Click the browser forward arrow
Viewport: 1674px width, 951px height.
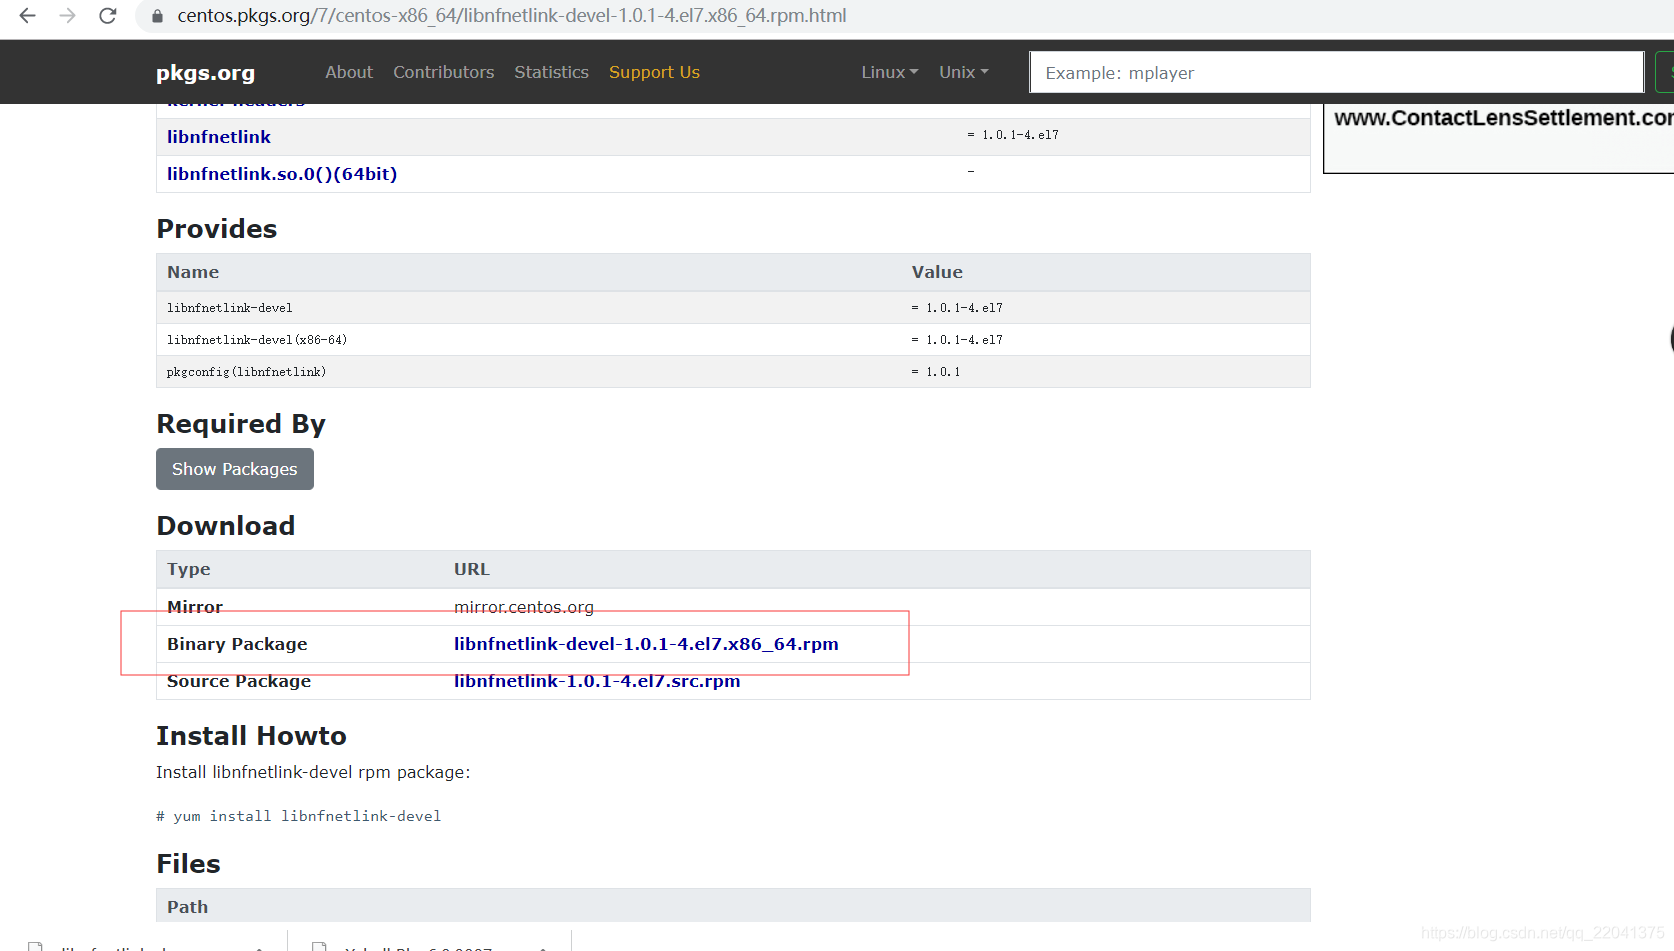pyautogui.click(x=67, y=16)
